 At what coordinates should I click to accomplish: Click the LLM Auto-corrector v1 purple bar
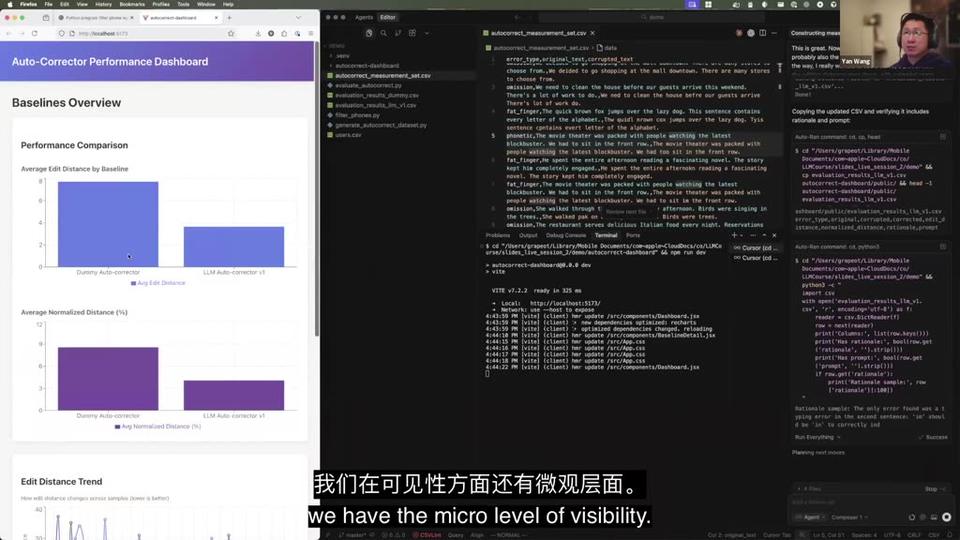pos(234,395)
